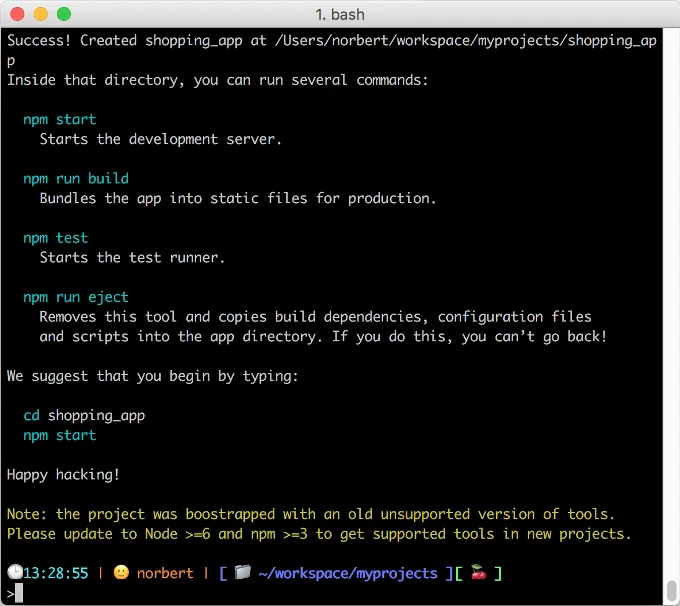This screenshot has width=680, height=606.
Task: Click the yellow minimize window button
Action: point(41,14)
